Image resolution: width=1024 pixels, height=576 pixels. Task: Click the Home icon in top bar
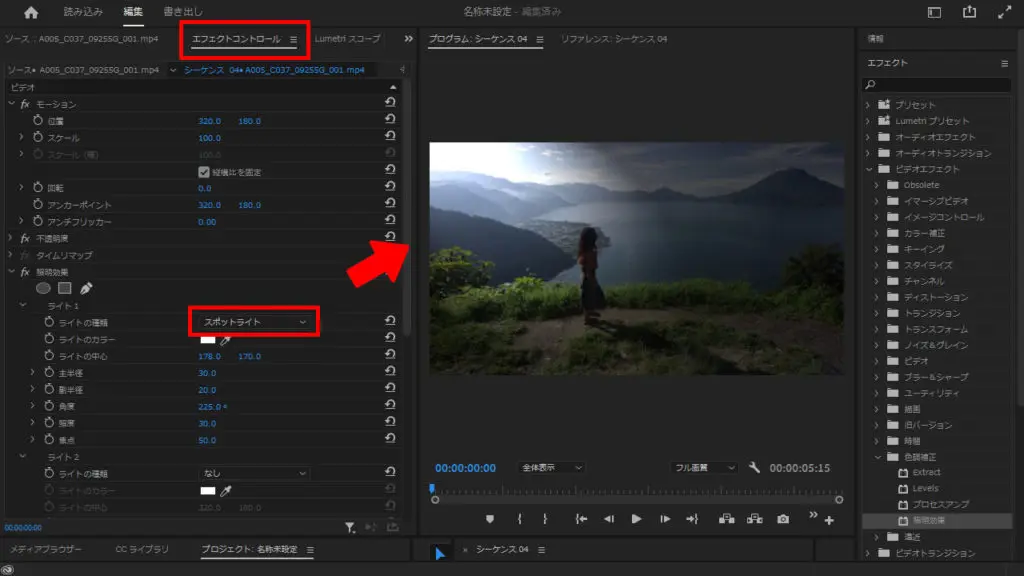click(30, 13)
